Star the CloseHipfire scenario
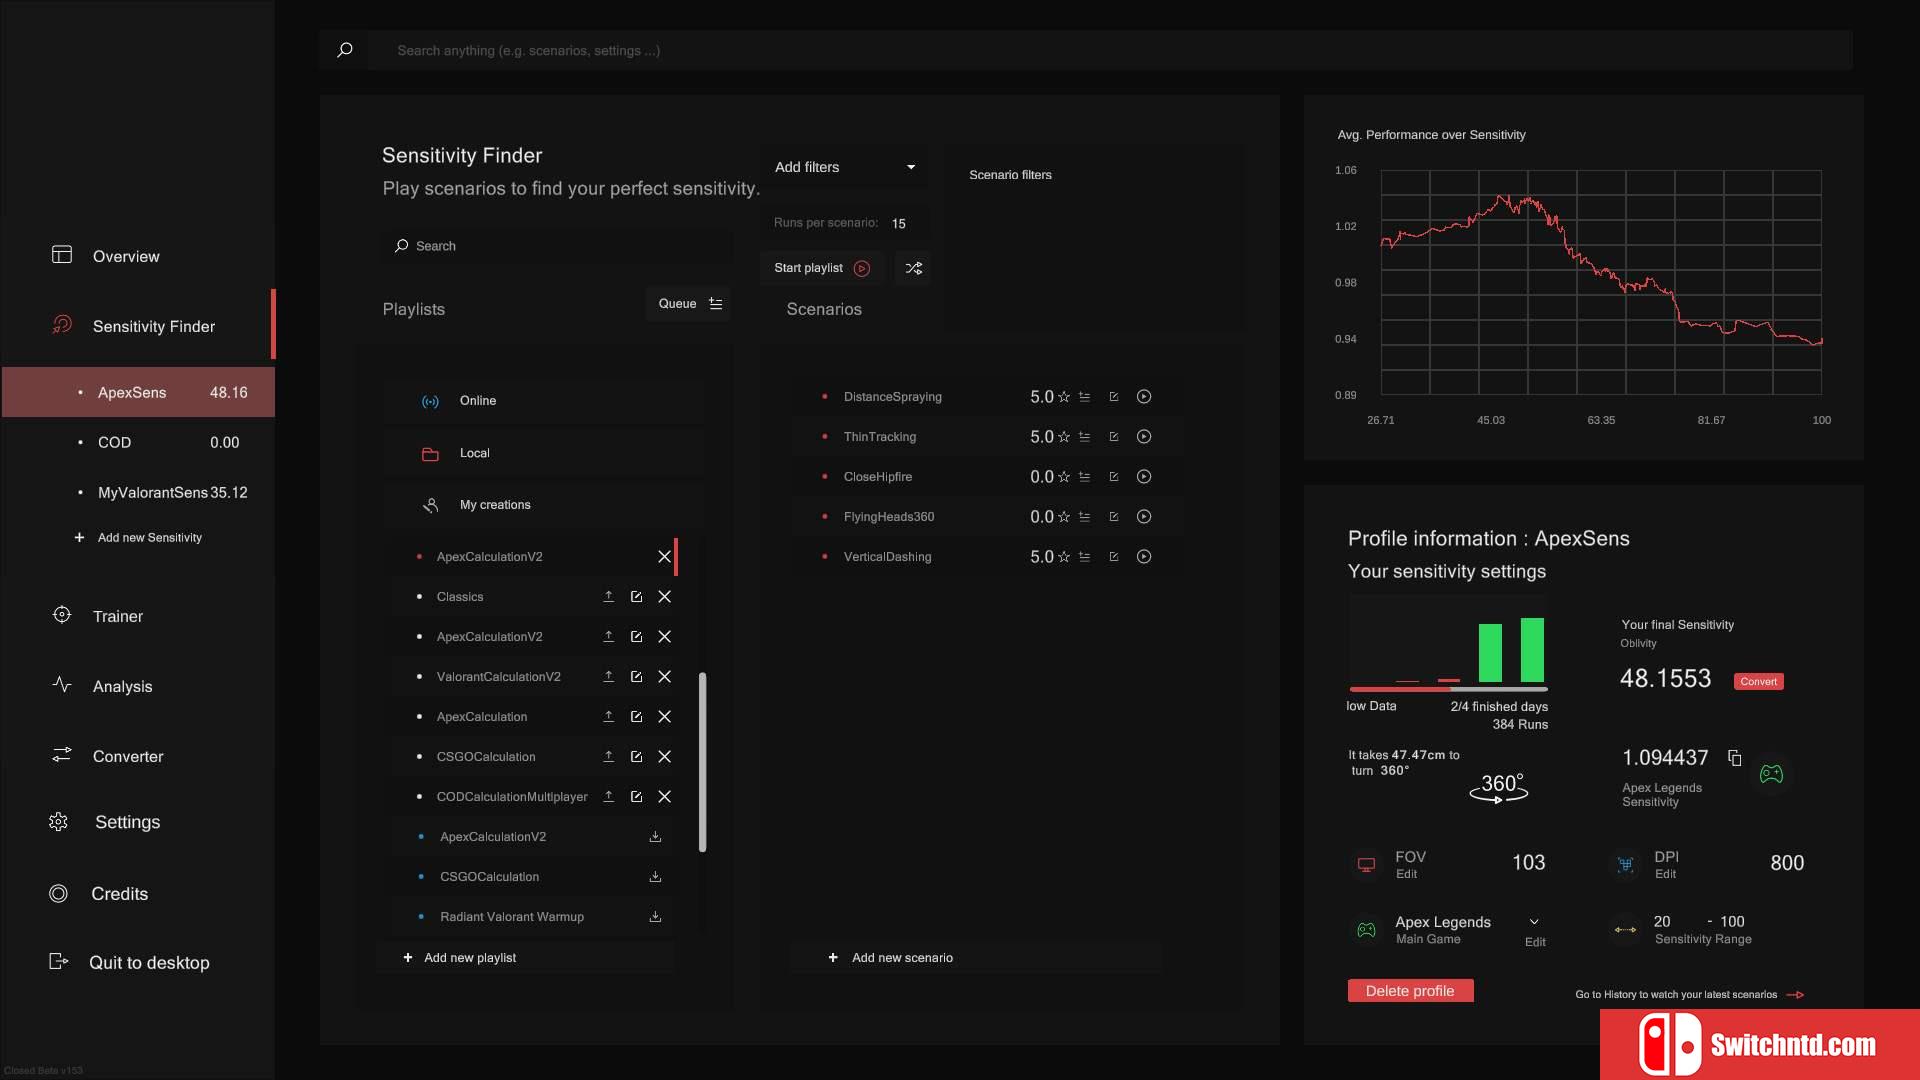Viewport: 1920px width, 1080px height. click(x=1064, y=477)
